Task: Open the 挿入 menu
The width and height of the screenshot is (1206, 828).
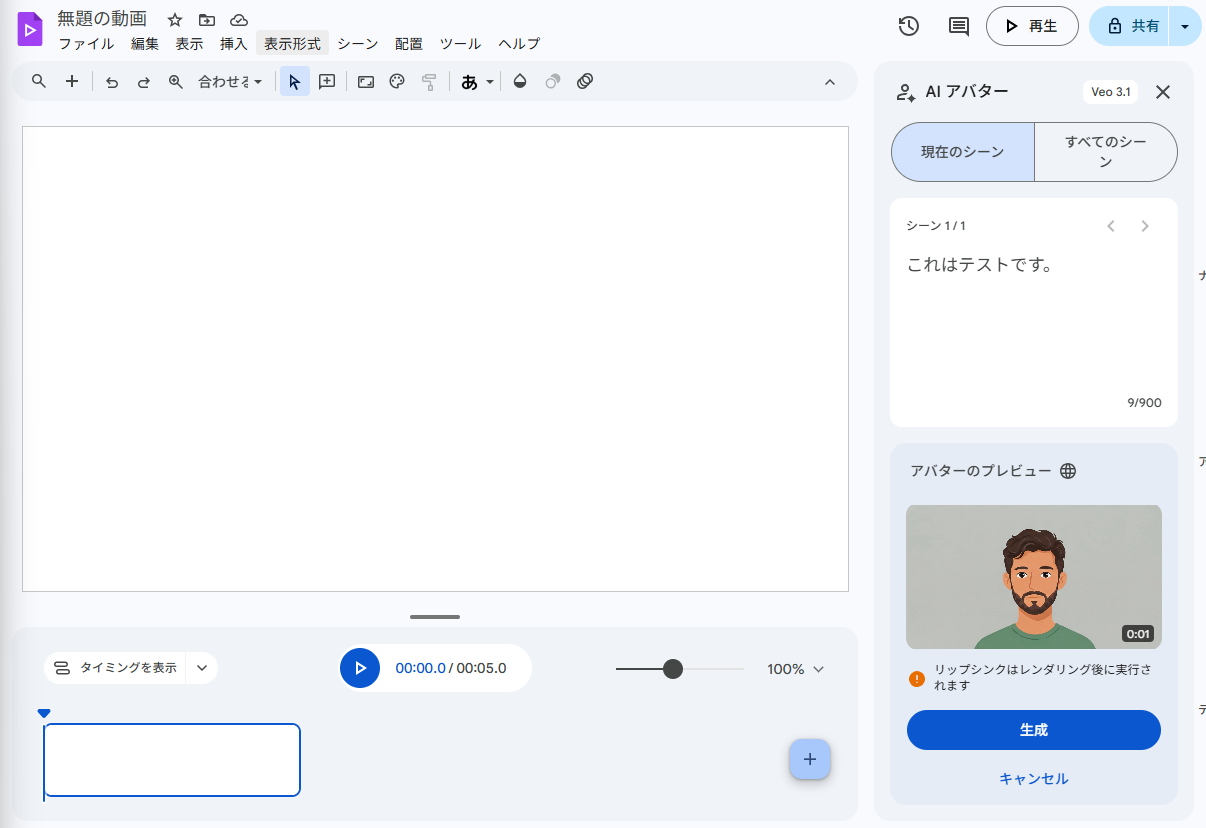Action: point(233,44)
